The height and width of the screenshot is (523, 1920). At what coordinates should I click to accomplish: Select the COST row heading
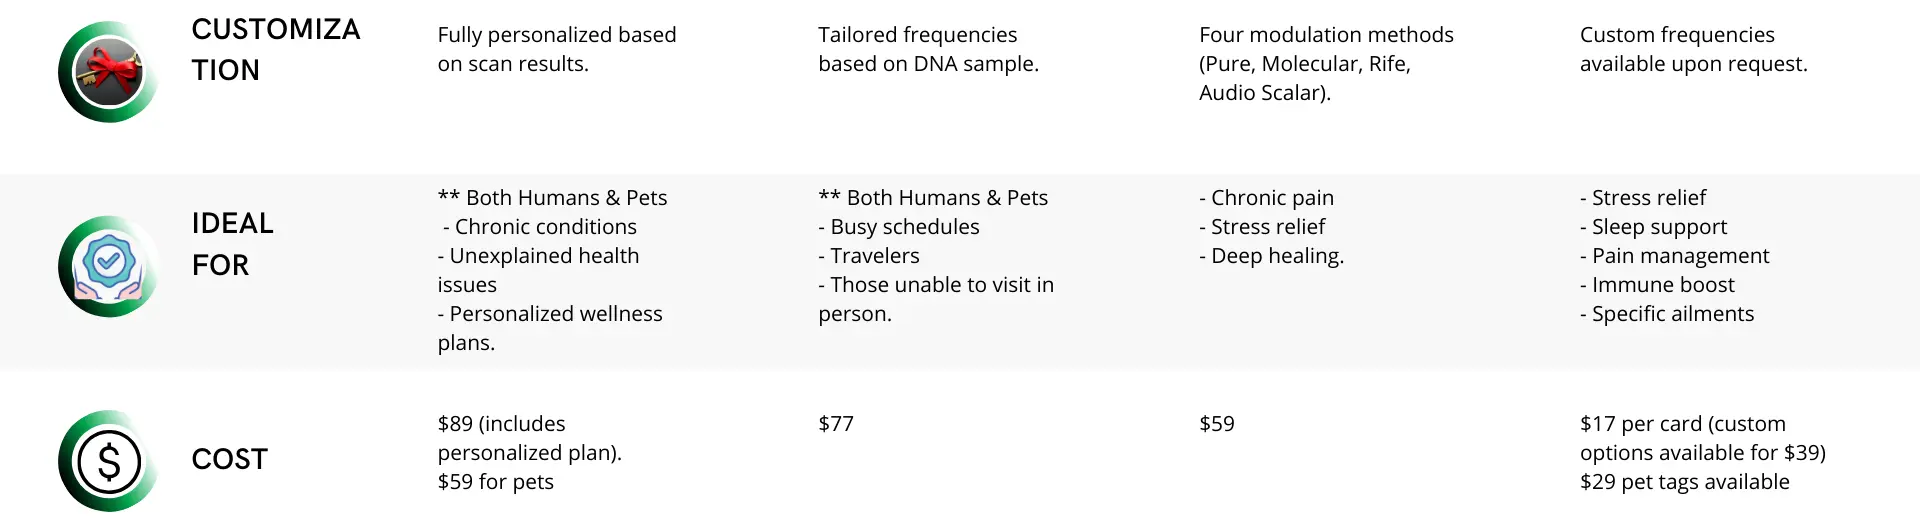(230, 459)
